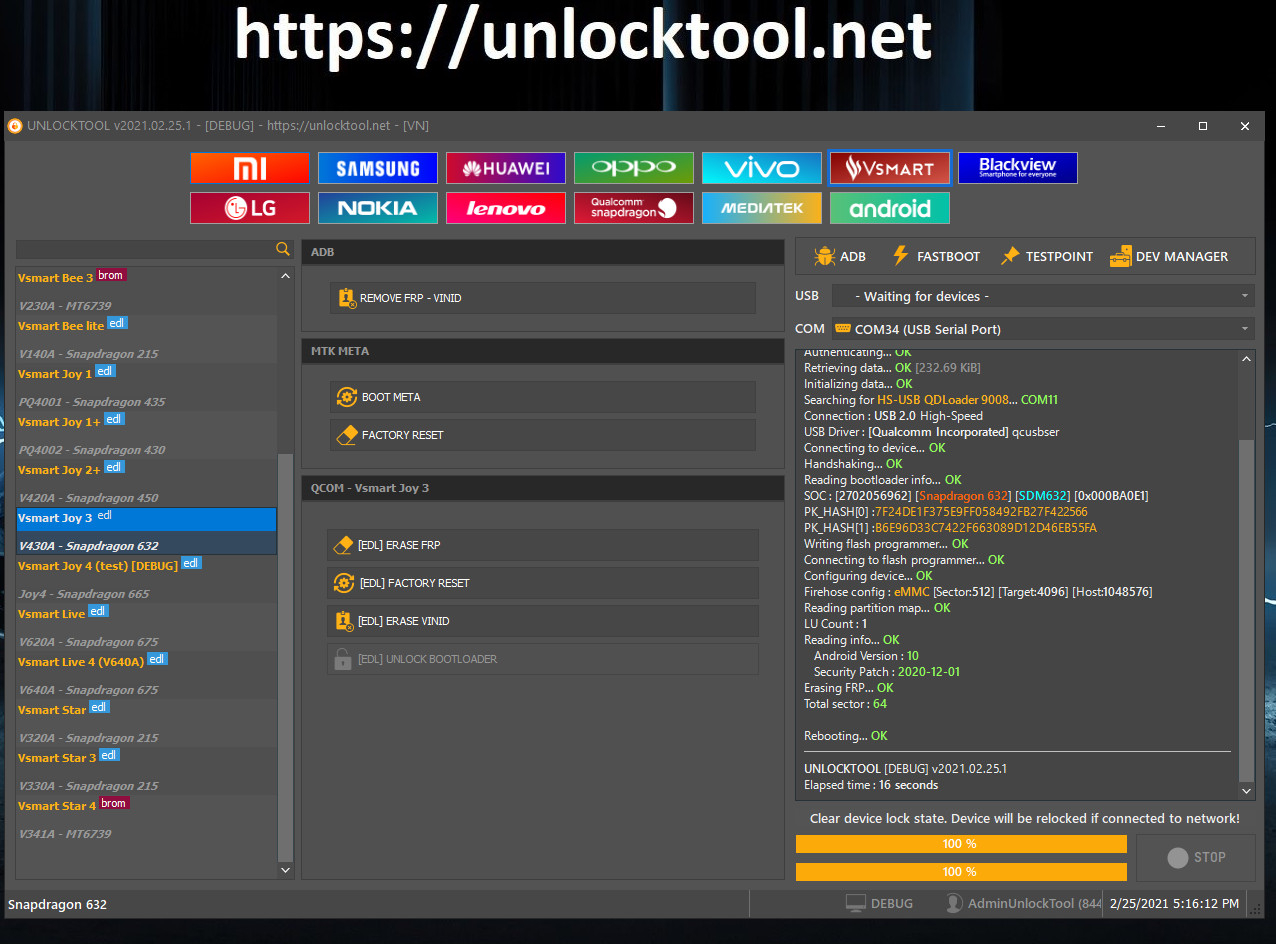Open the ADB tab
Viewport: 1276px width, 944px height.
pos(840,256)
